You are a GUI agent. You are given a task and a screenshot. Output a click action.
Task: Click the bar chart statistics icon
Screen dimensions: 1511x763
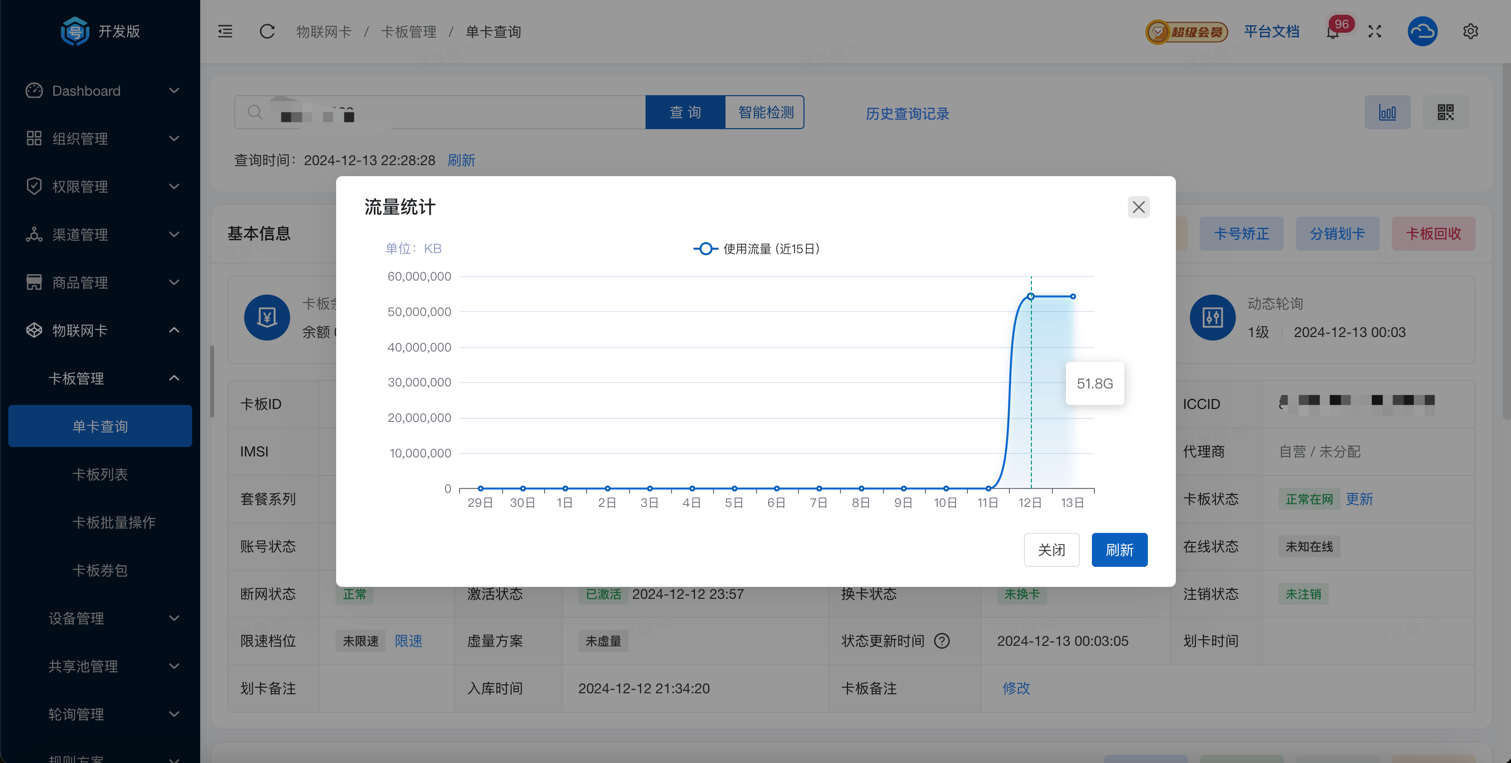point(1387,113)
